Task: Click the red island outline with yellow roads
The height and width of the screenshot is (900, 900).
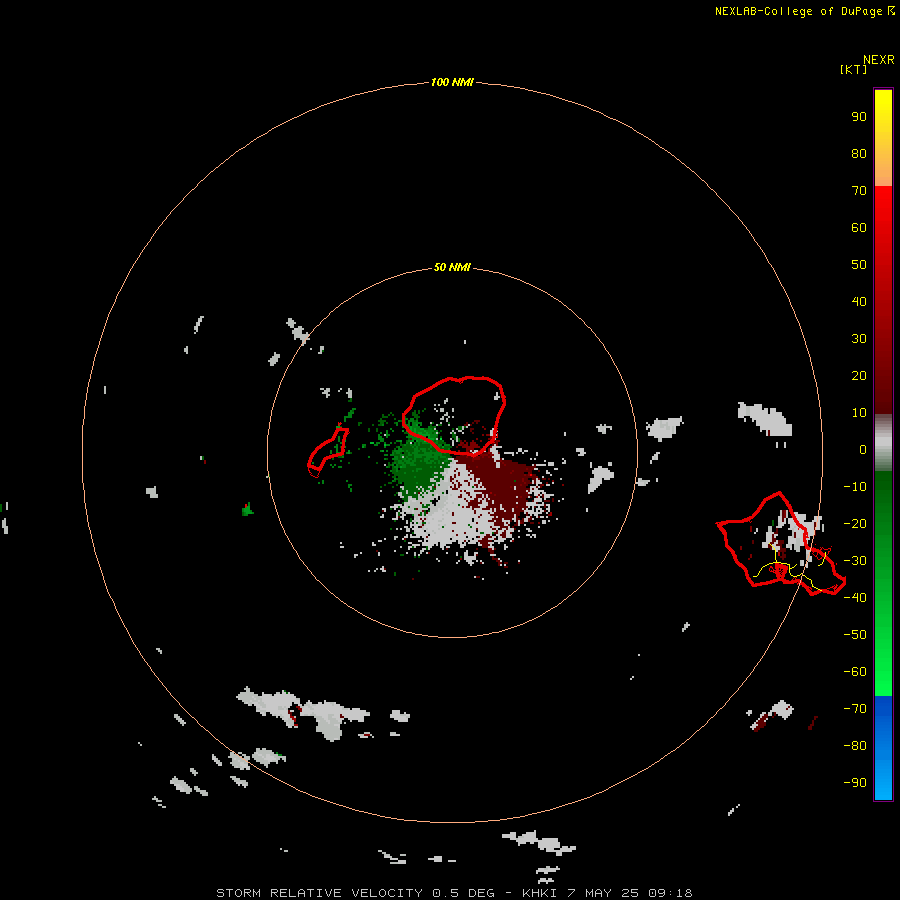Action: (781, 544)
